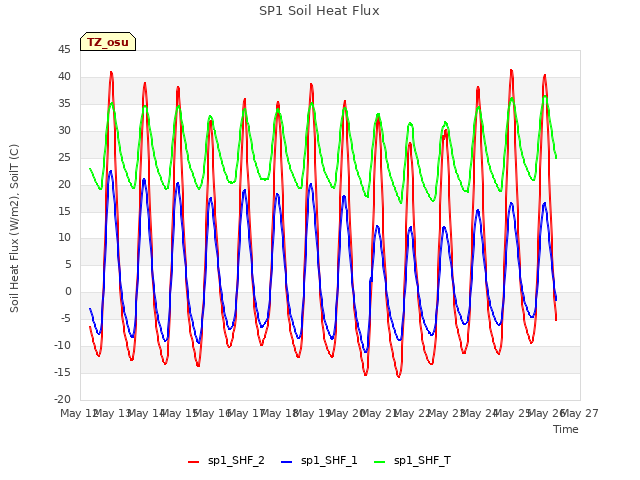The height and width of the screenshot is (480, 640).
Task: Click the 25 y-axis tick label
Action: [64, 158]
